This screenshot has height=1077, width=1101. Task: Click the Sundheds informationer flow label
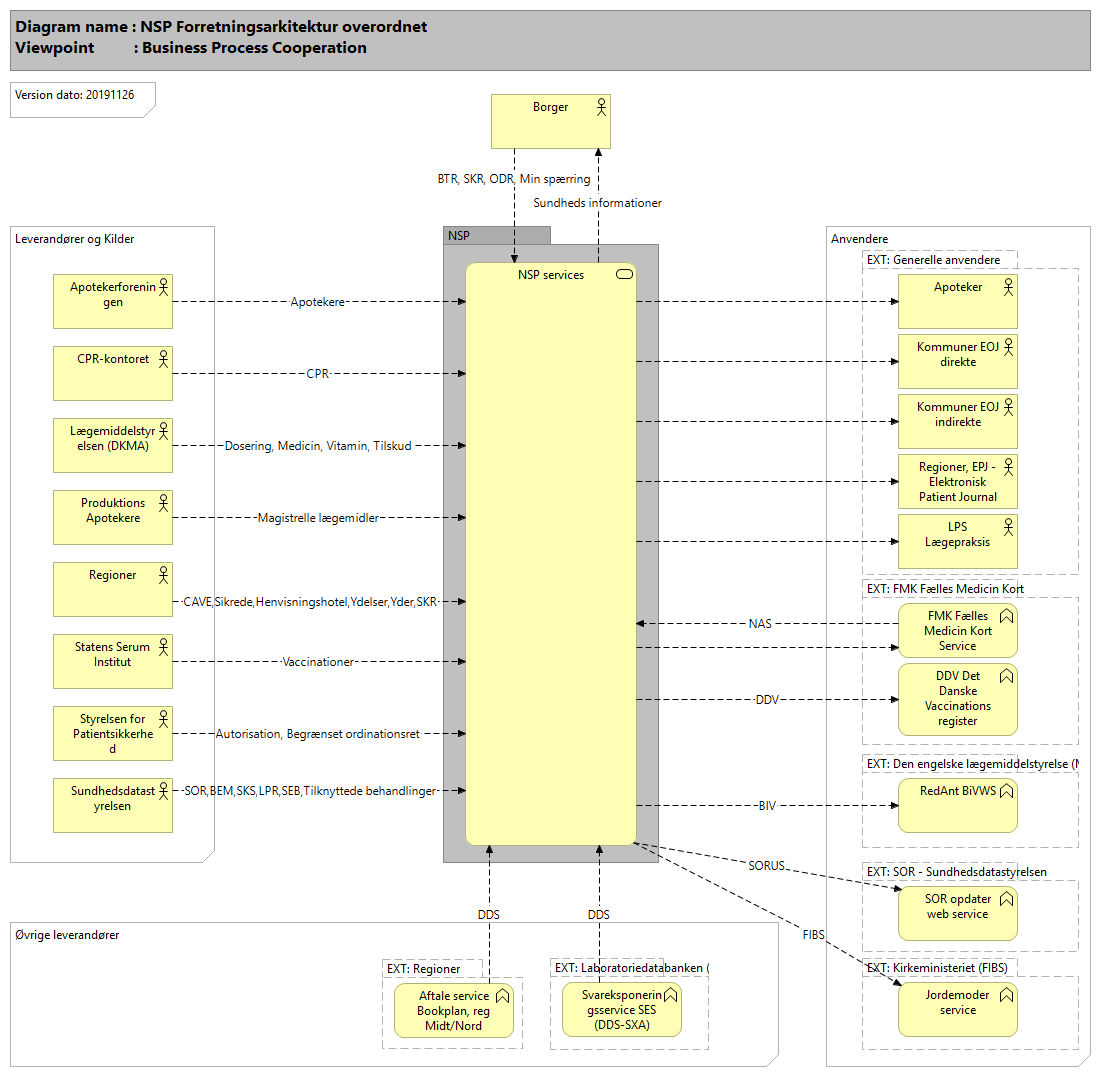597,203
